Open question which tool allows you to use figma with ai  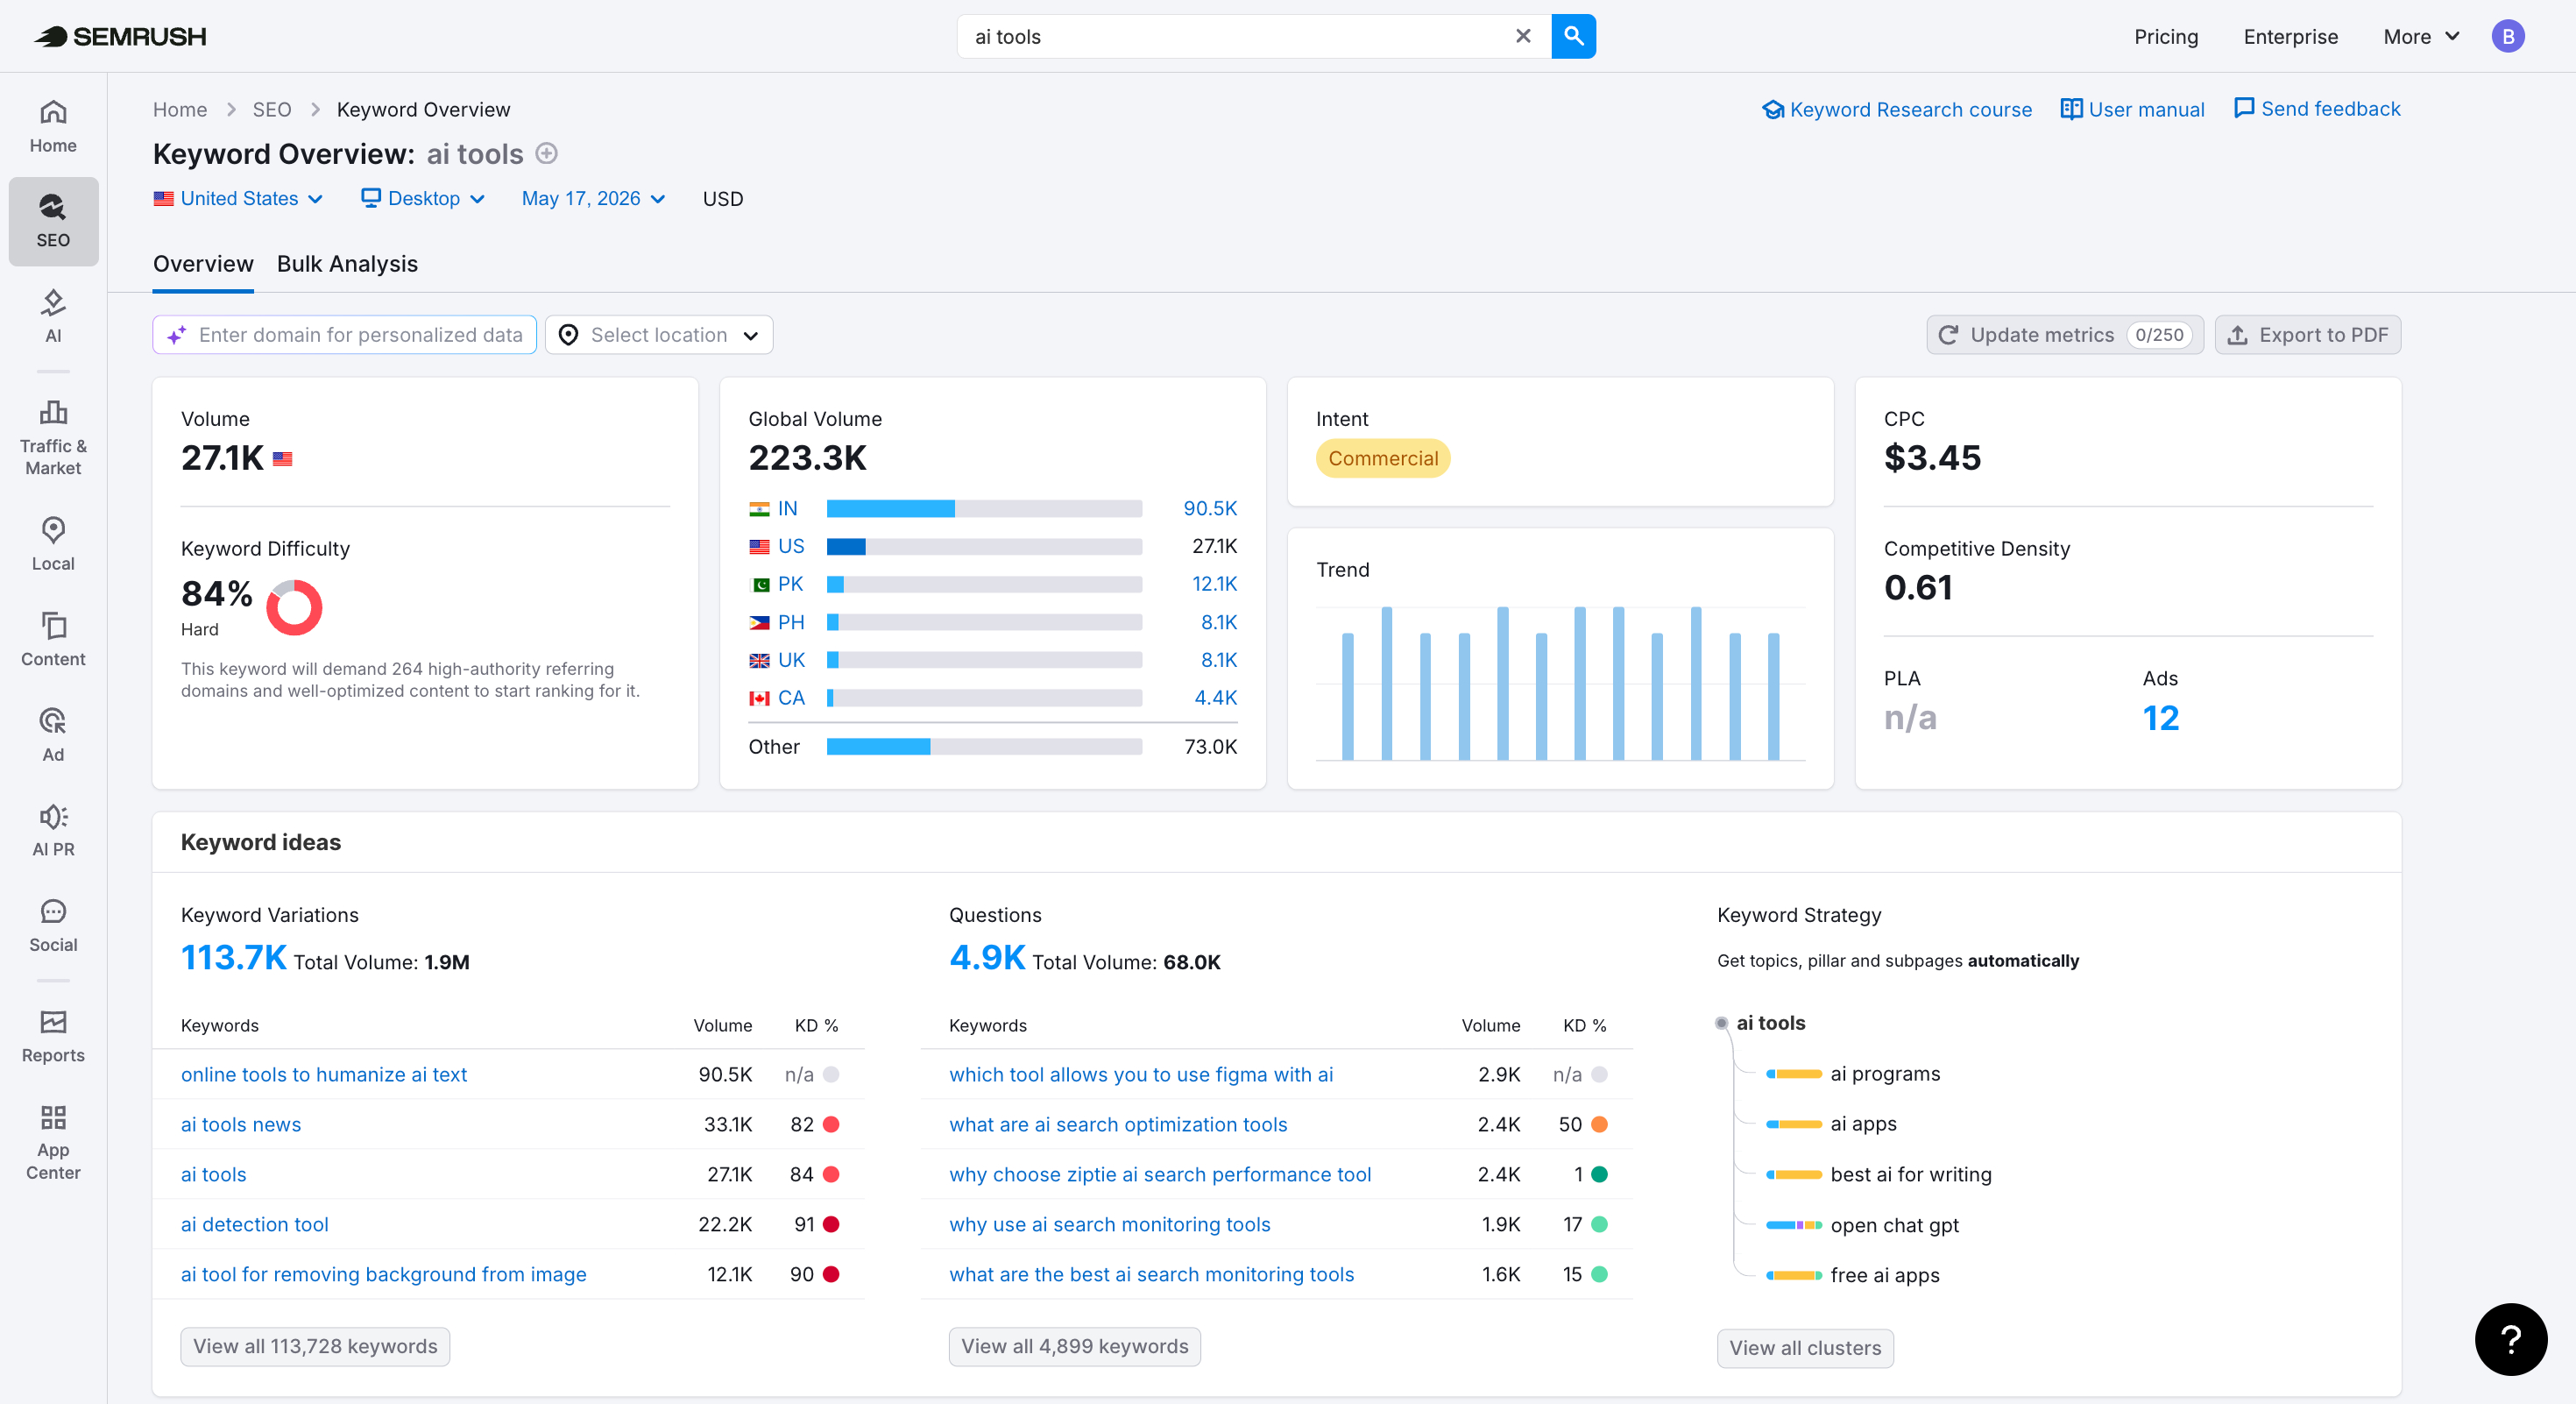coord(1141,1075)
